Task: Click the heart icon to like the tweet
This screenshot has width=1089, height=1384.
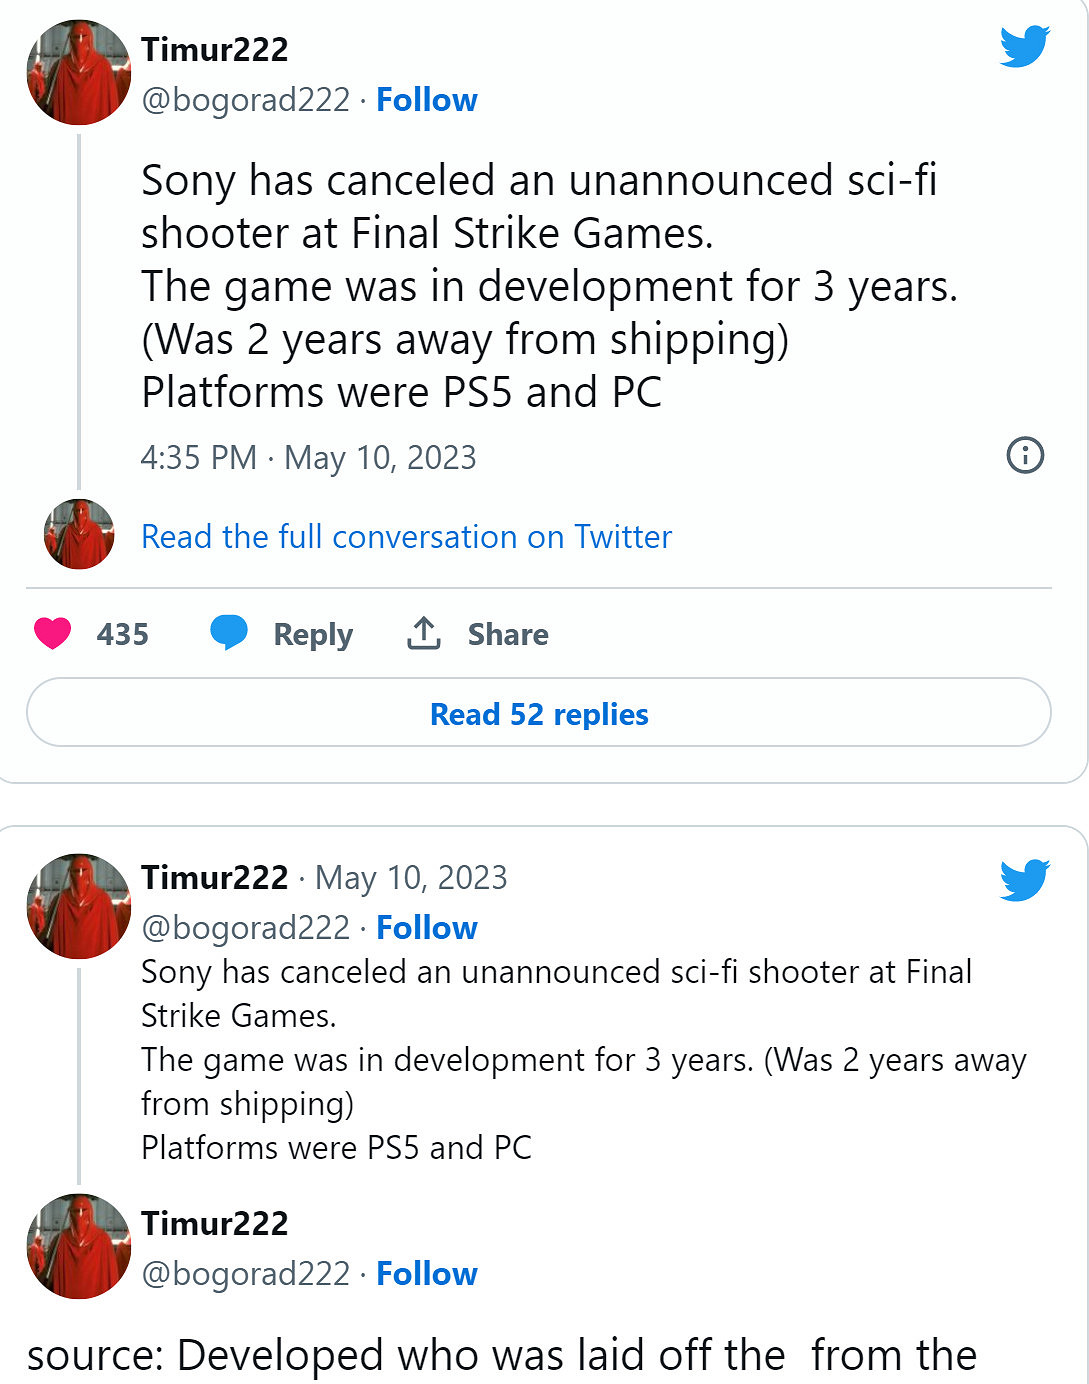Action: click(x=54, y=633)
